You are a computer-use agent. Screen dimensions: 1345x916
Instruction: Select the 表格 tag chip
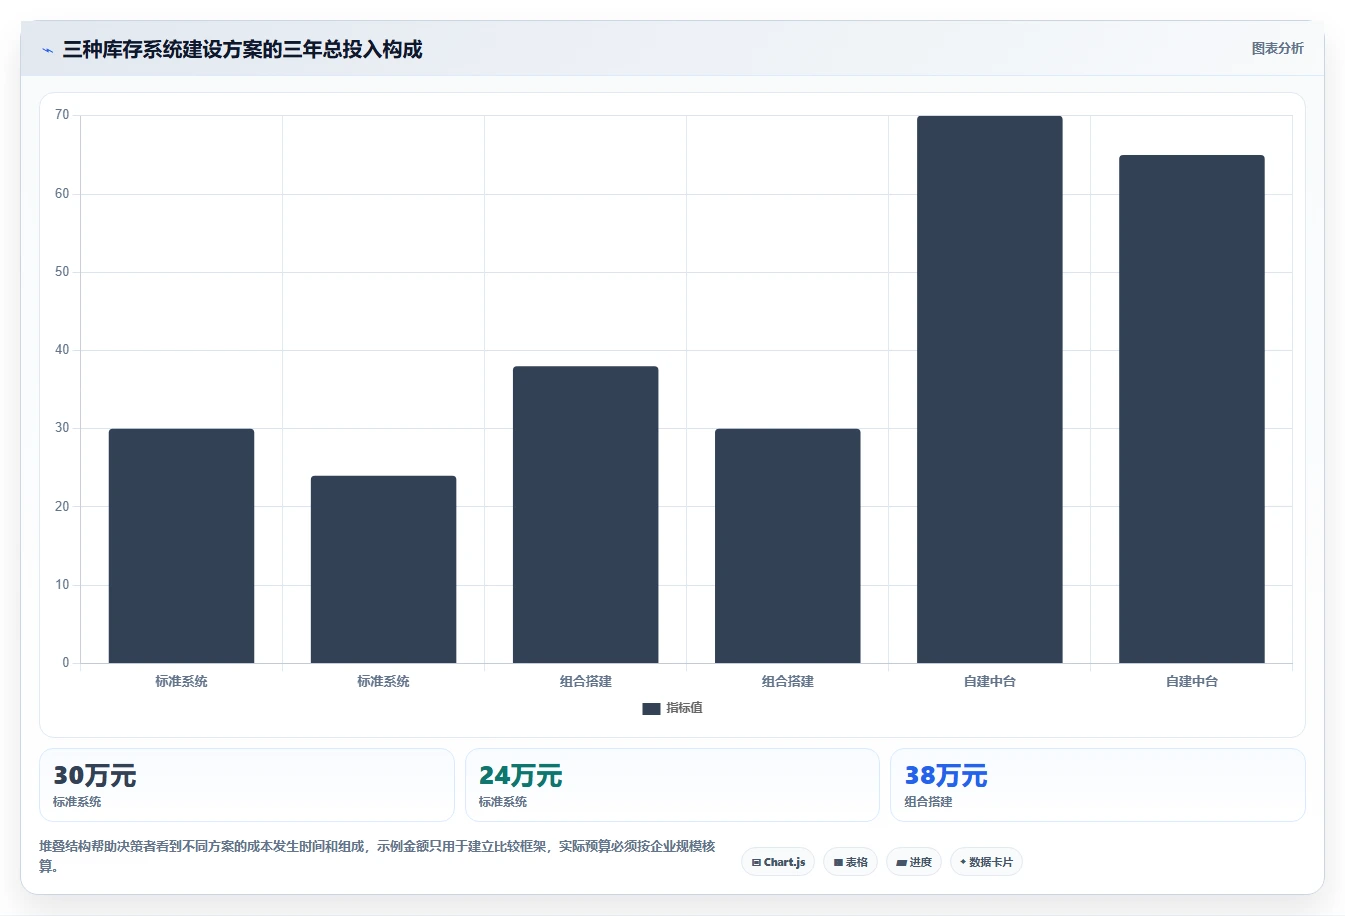850,862
